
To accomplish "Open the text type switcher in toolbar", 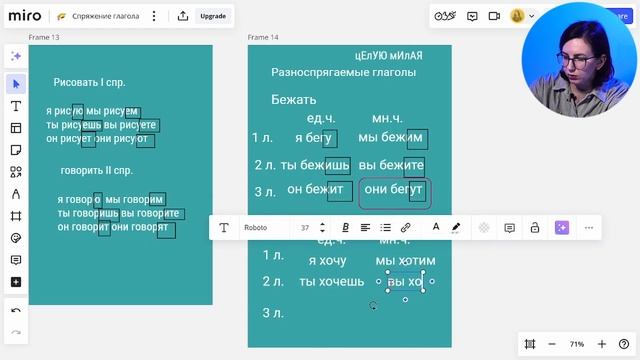I will click(224, 228).
